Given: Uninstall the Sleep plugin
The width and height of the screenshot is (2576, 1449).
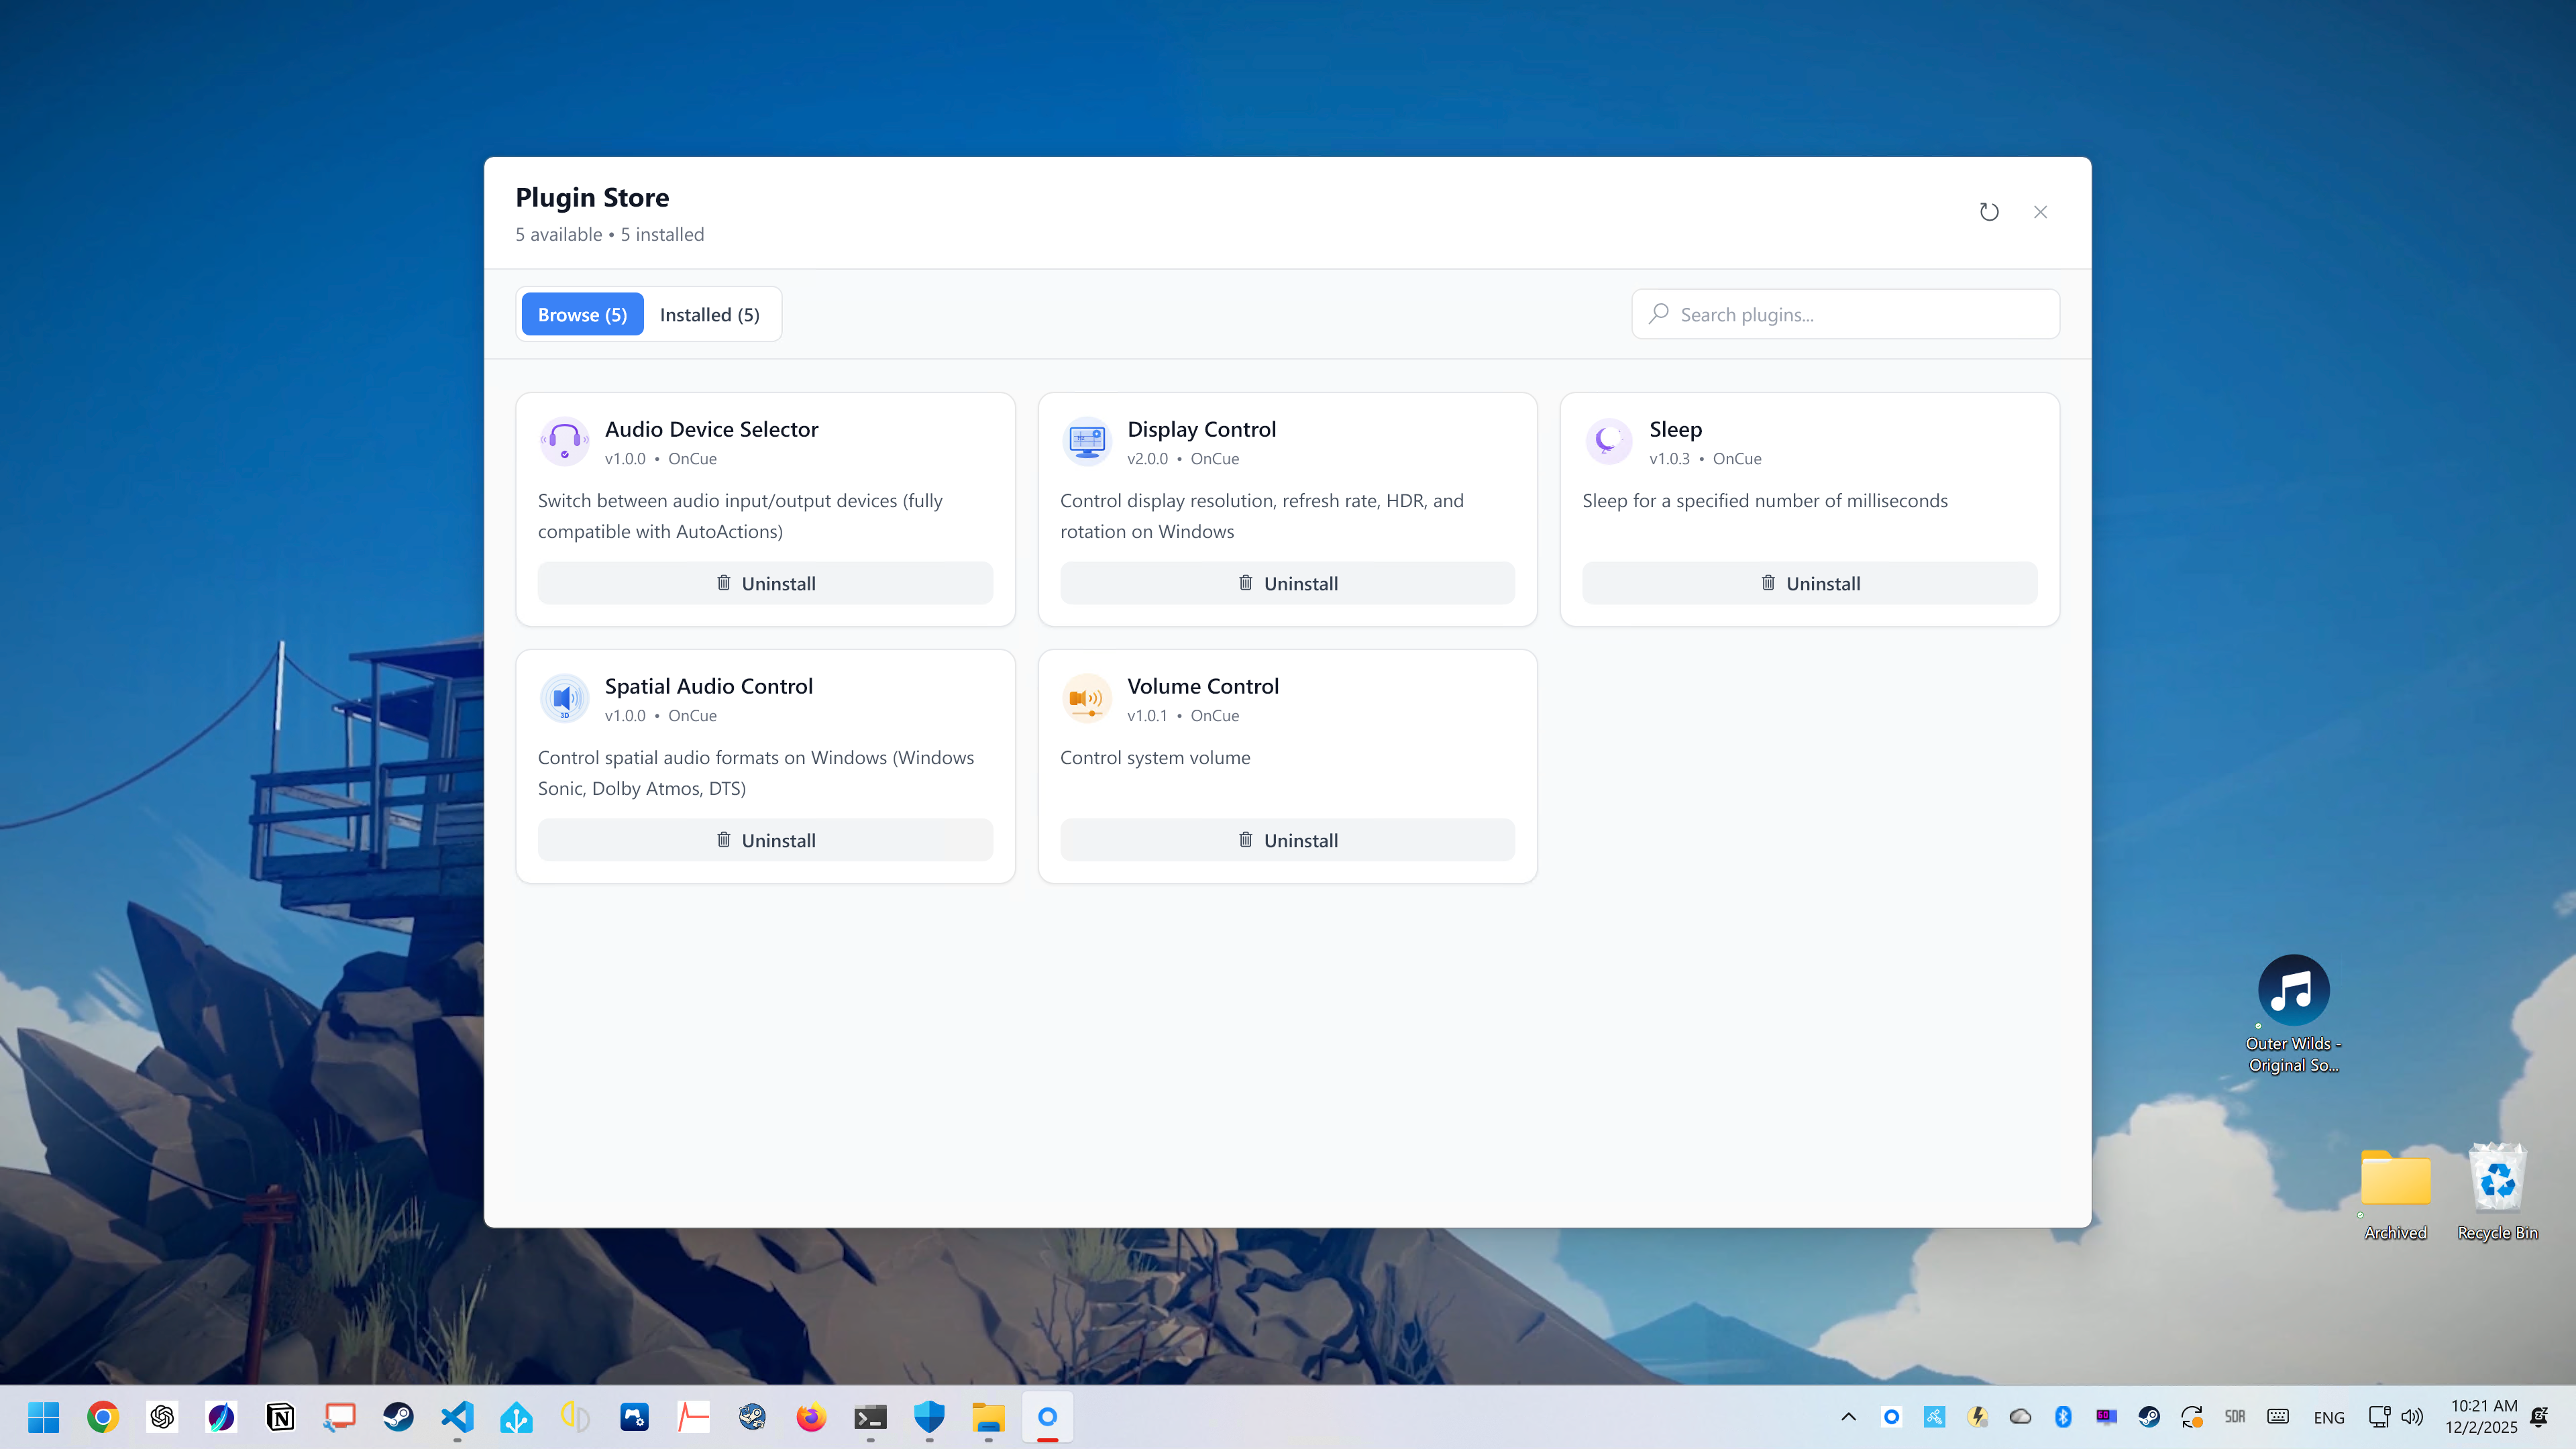Looking at the screenshot, I should click(1809, 583).
